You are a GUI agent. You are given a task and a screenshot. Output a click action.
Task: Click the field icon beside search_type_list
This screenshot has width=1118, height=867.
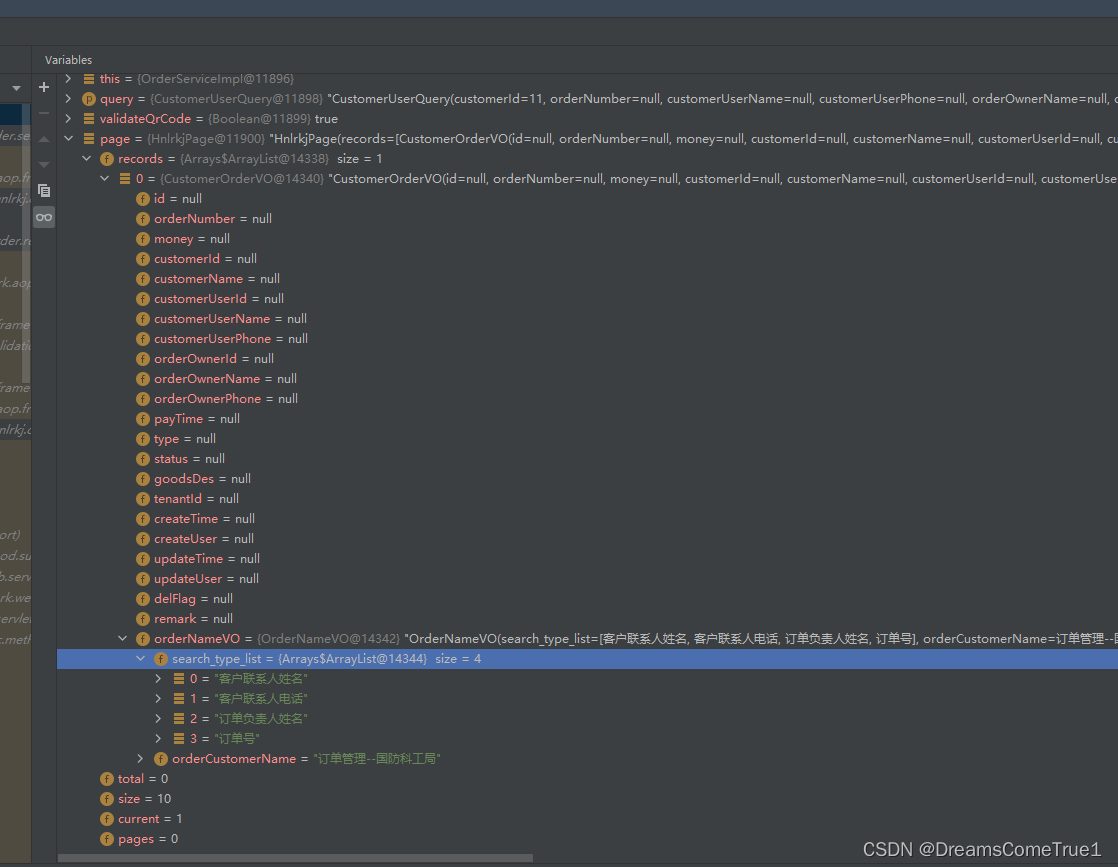(x=161, y=659)
